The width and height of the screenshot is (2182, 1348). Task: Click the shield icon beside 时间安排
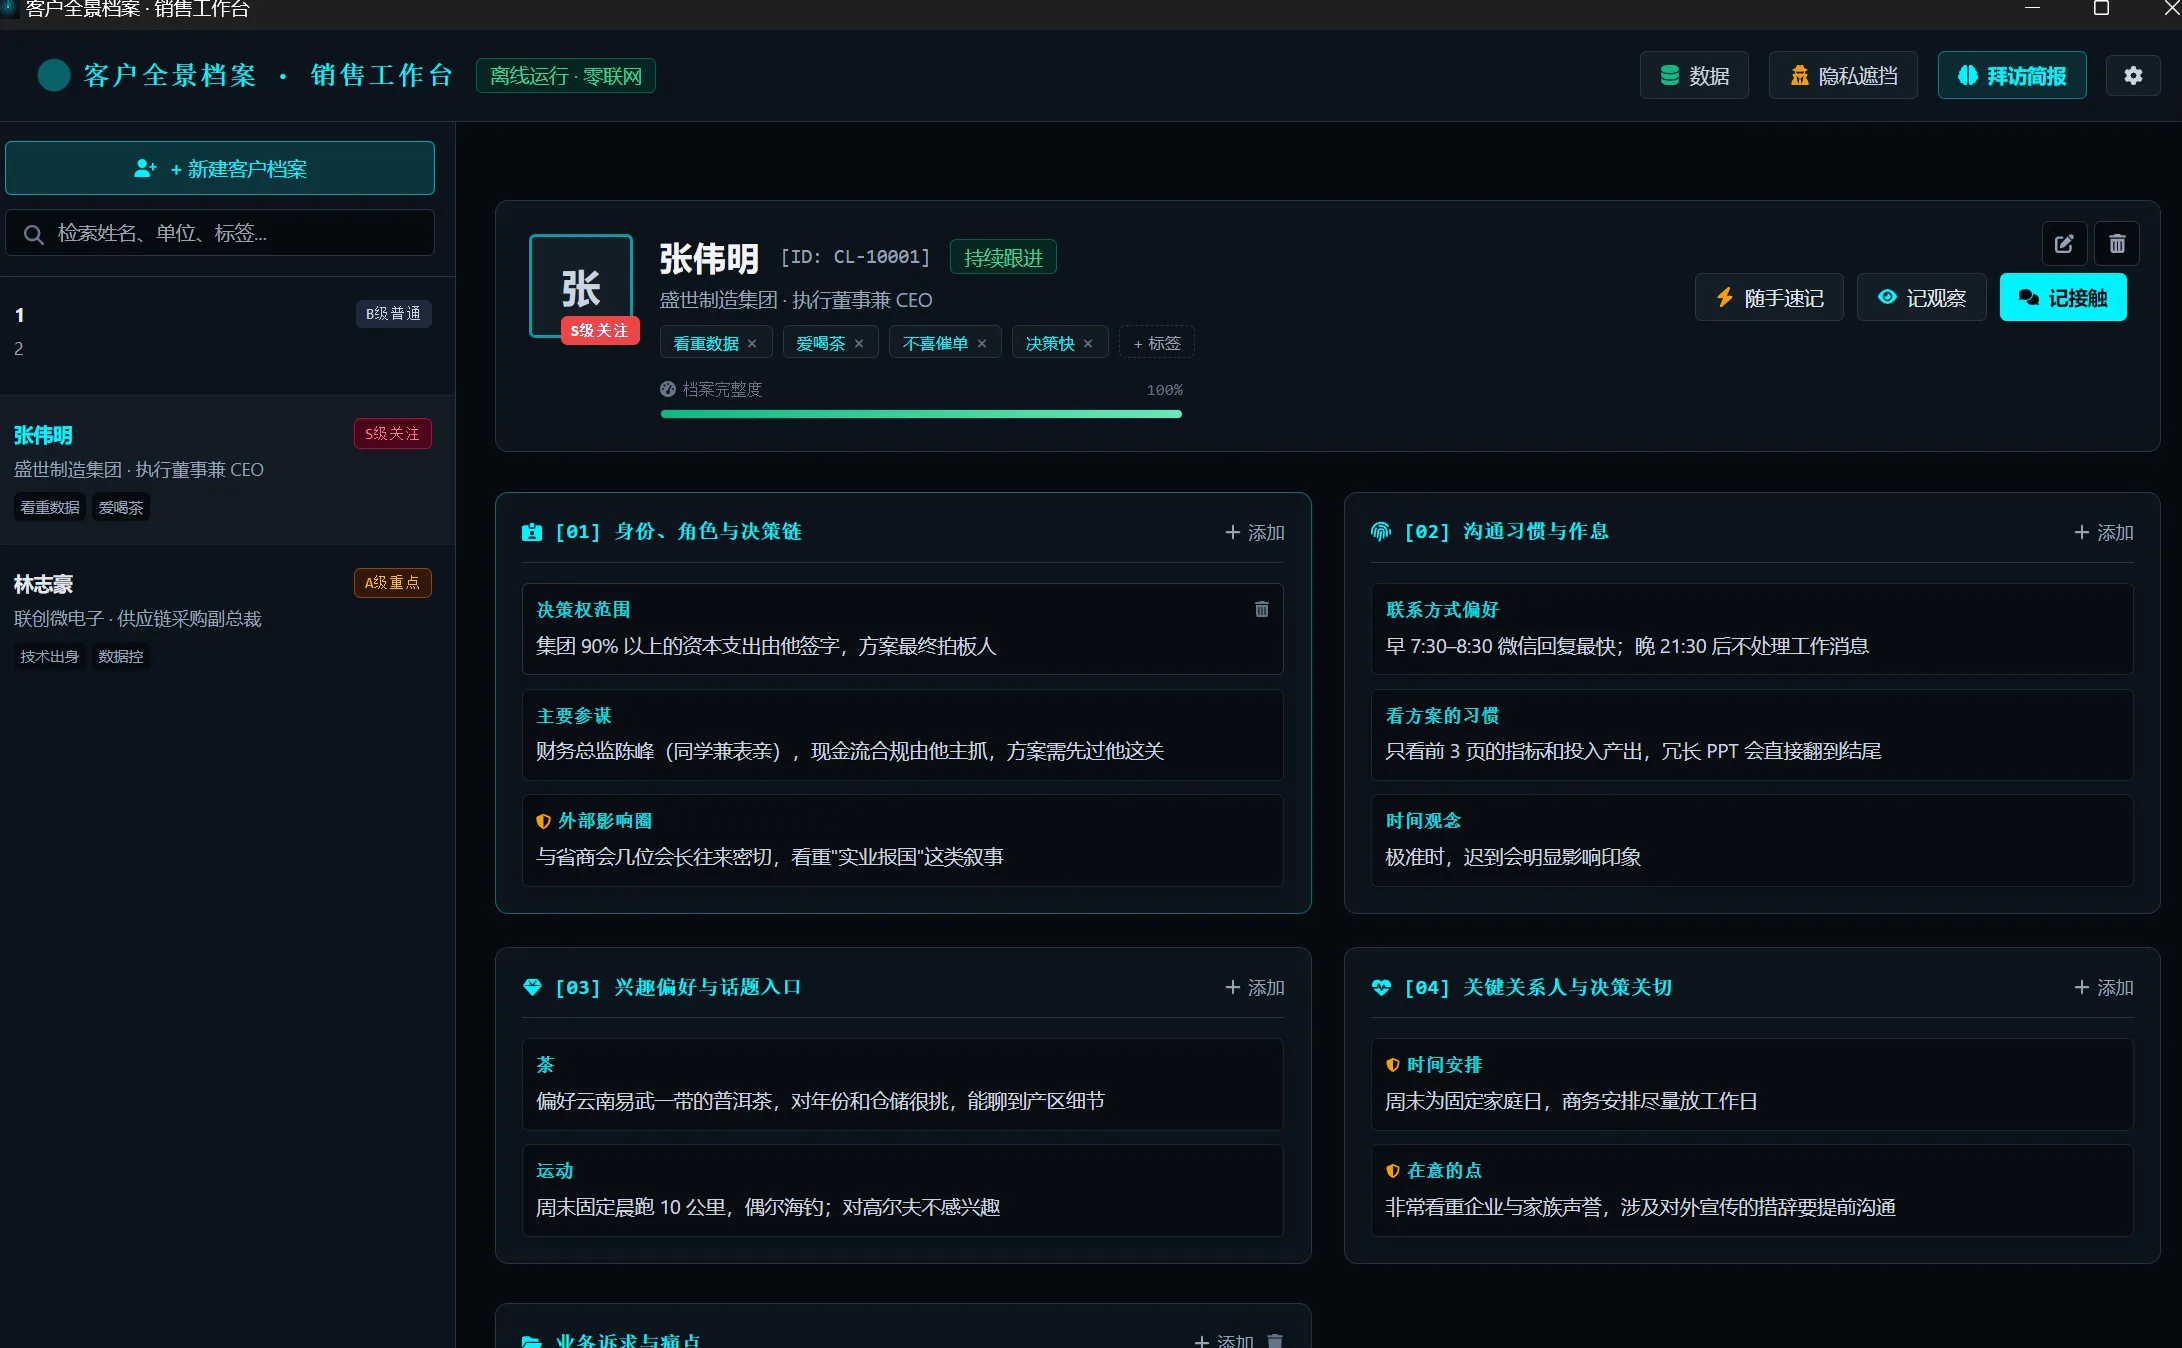(x=1392, y=1065)
